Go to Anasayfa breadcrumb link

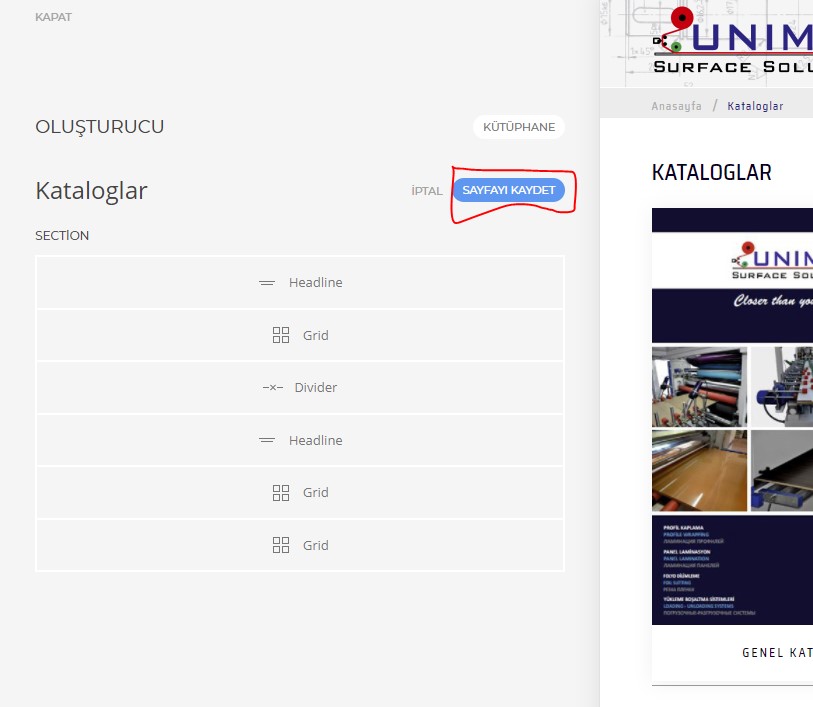point(676,106)
